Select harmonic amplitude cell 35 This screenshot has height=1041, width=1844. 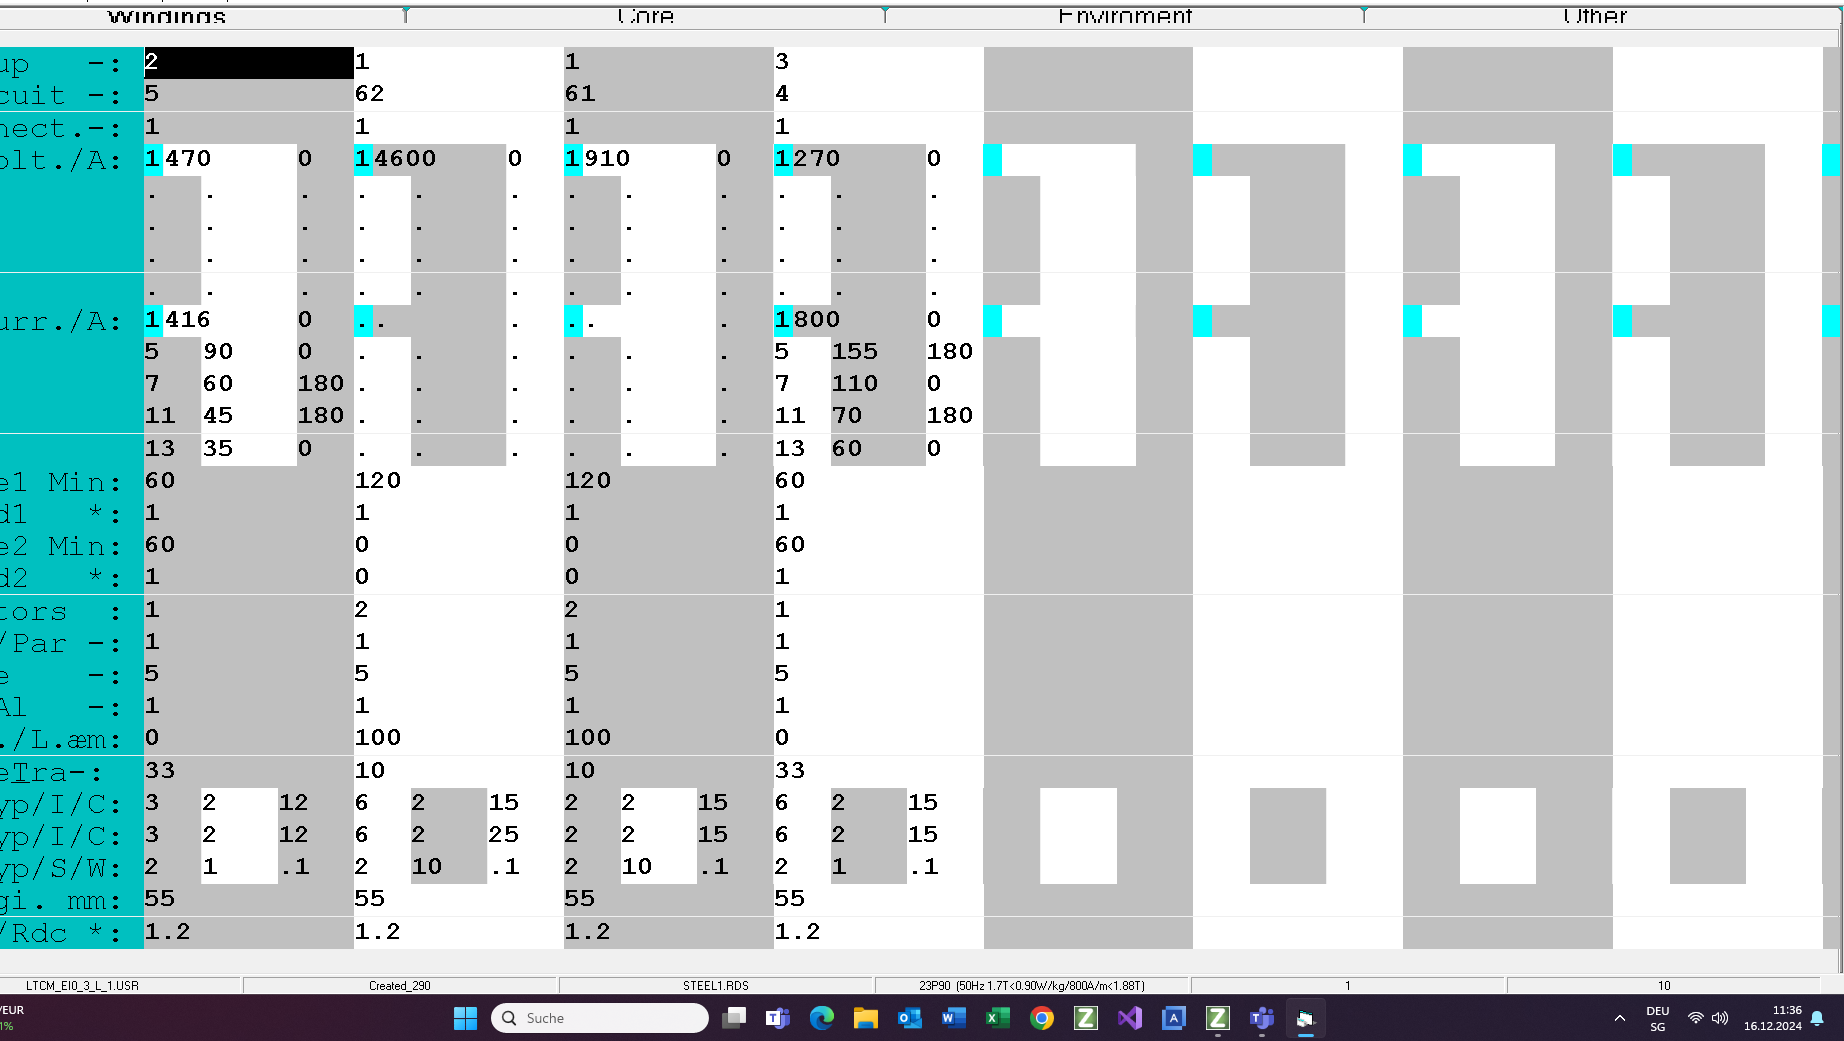pos(248,449)
